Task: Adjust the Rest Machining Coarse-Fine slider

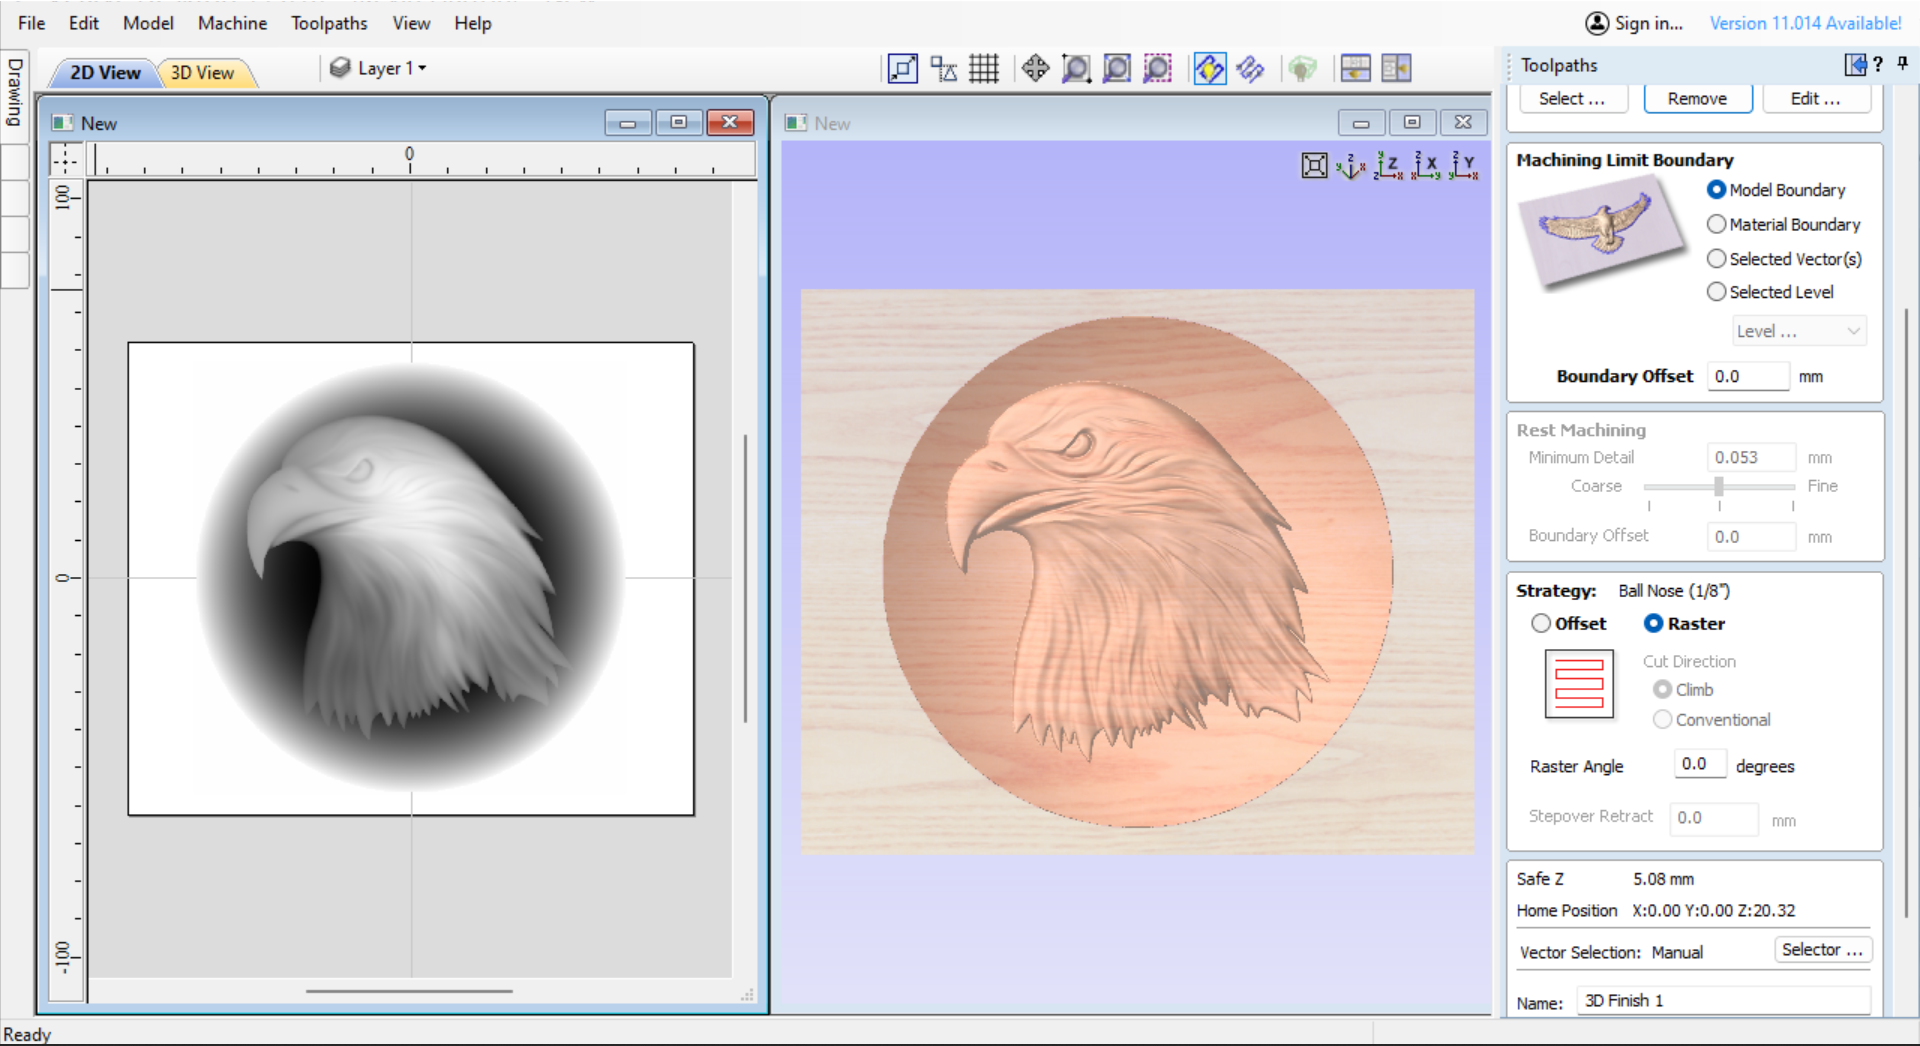Action: click(x=1719, y=487)
